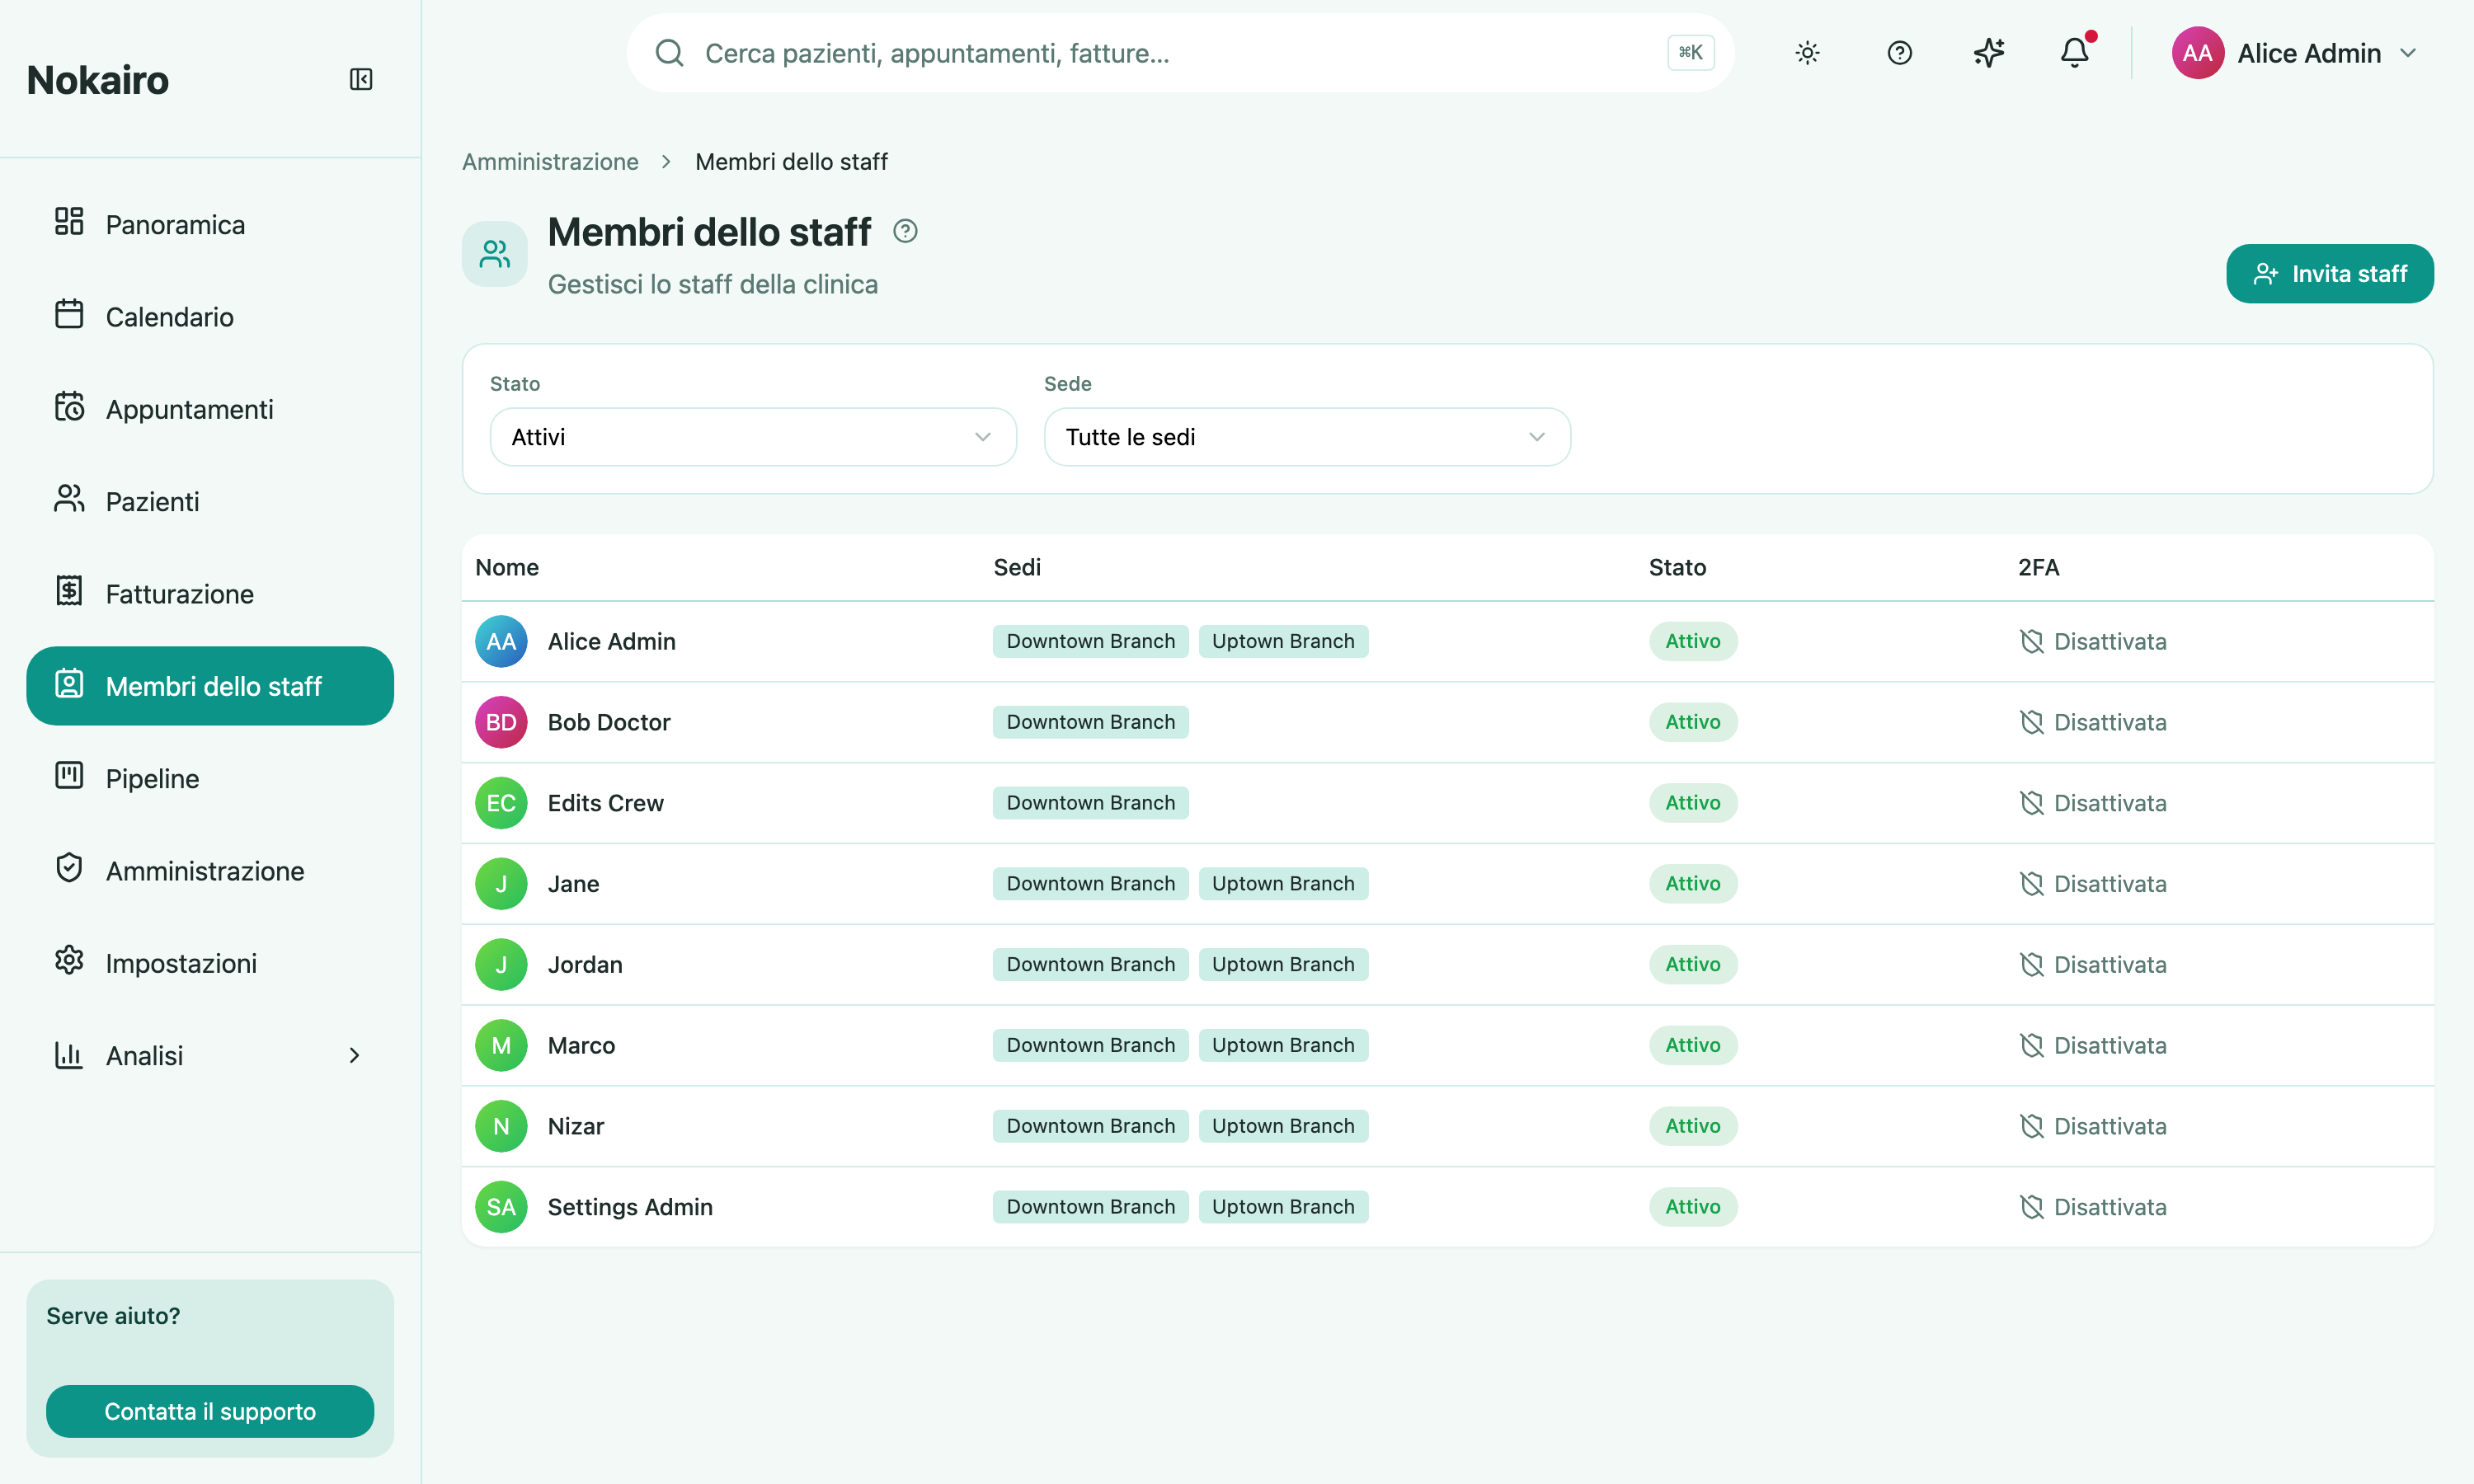
Task: Click the J avatar in Jordan row
Action: point(501,965)
